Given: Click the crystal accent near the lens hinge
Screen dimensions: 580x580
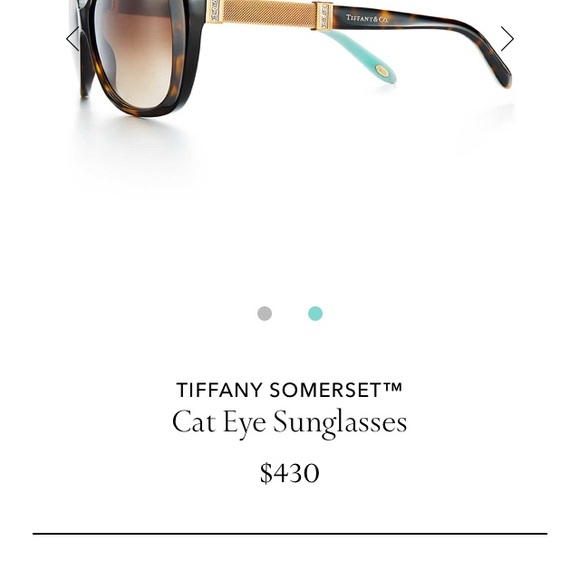Looking at the screenshot, I should 215,10.
